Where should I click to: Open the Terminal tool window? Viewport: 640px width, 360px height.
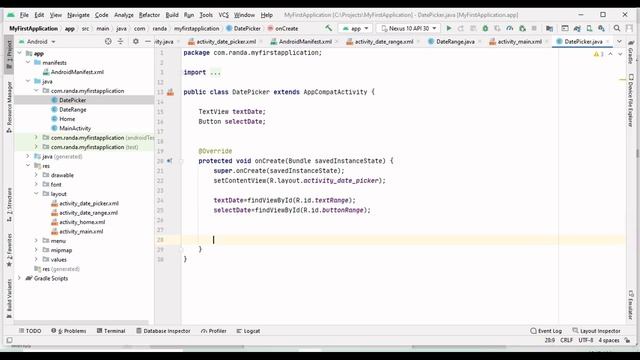pyautogui.click(x=111, y=331)
